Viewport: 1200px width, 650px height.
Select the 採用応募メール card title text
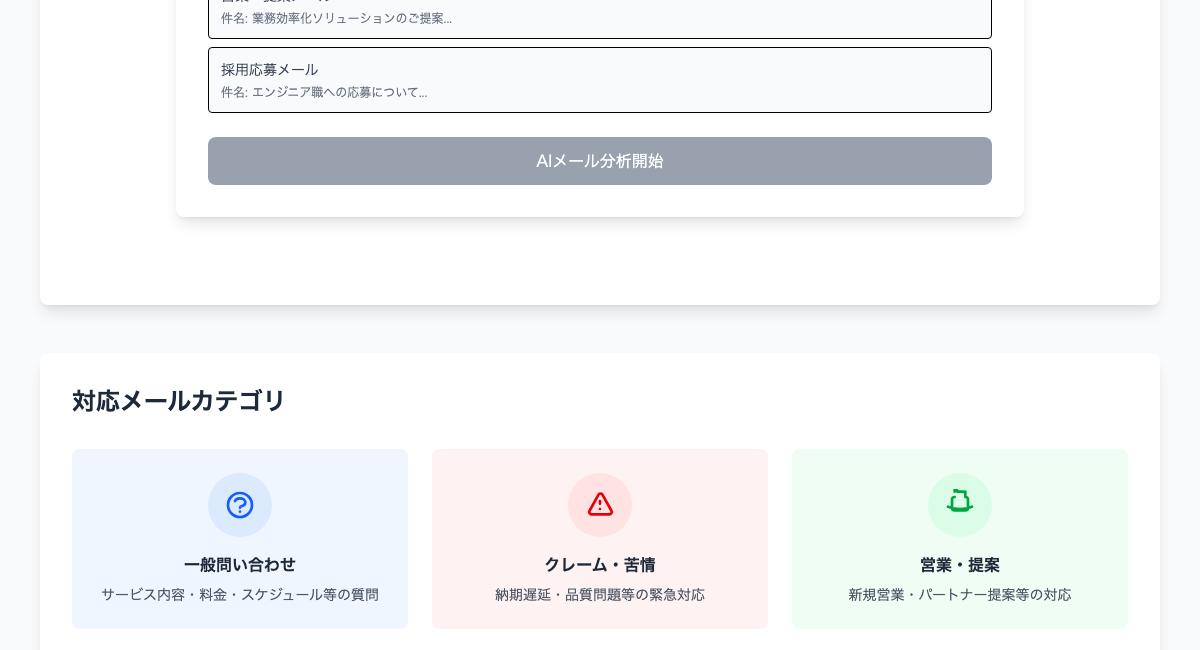(270, 70)
